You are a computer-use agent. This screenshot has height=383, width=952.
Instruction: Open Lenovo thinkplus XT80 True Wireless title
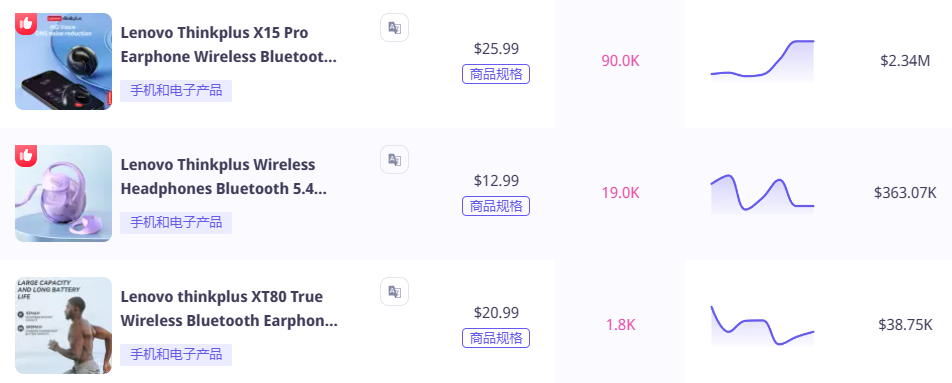click(229, 308)
